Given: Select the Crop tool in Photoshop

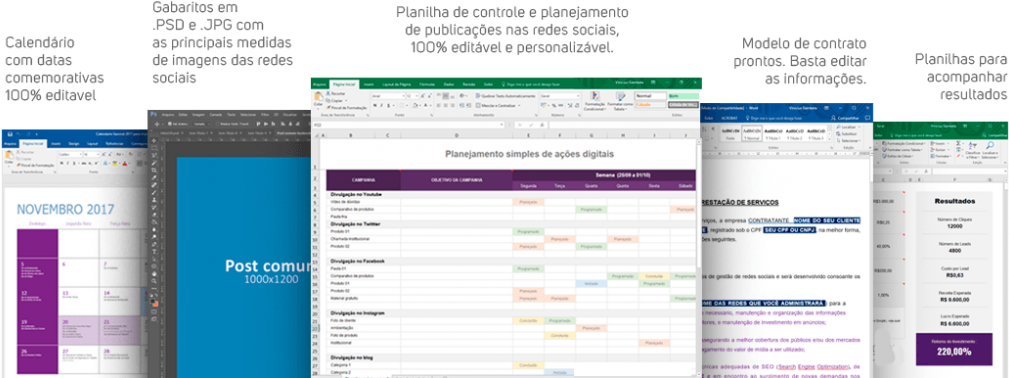Looking at the screenshot, I should [154, 170].
